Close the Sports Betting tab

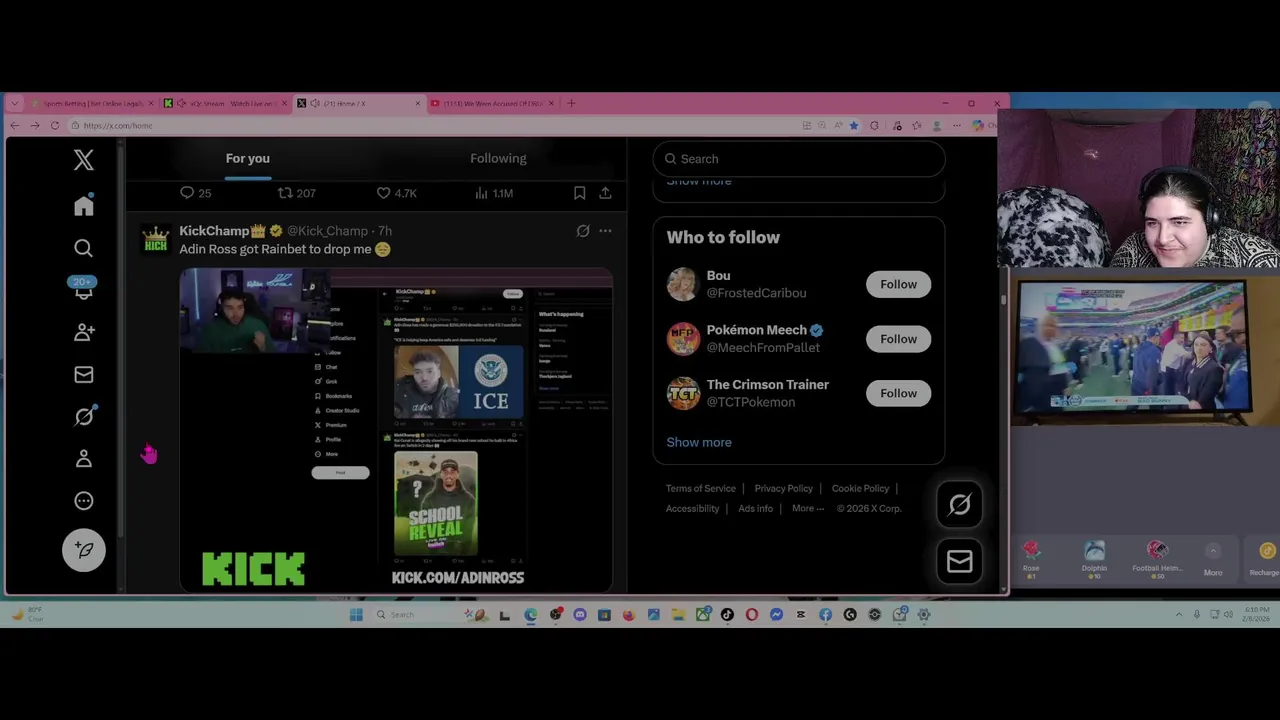tap(151, 103)
